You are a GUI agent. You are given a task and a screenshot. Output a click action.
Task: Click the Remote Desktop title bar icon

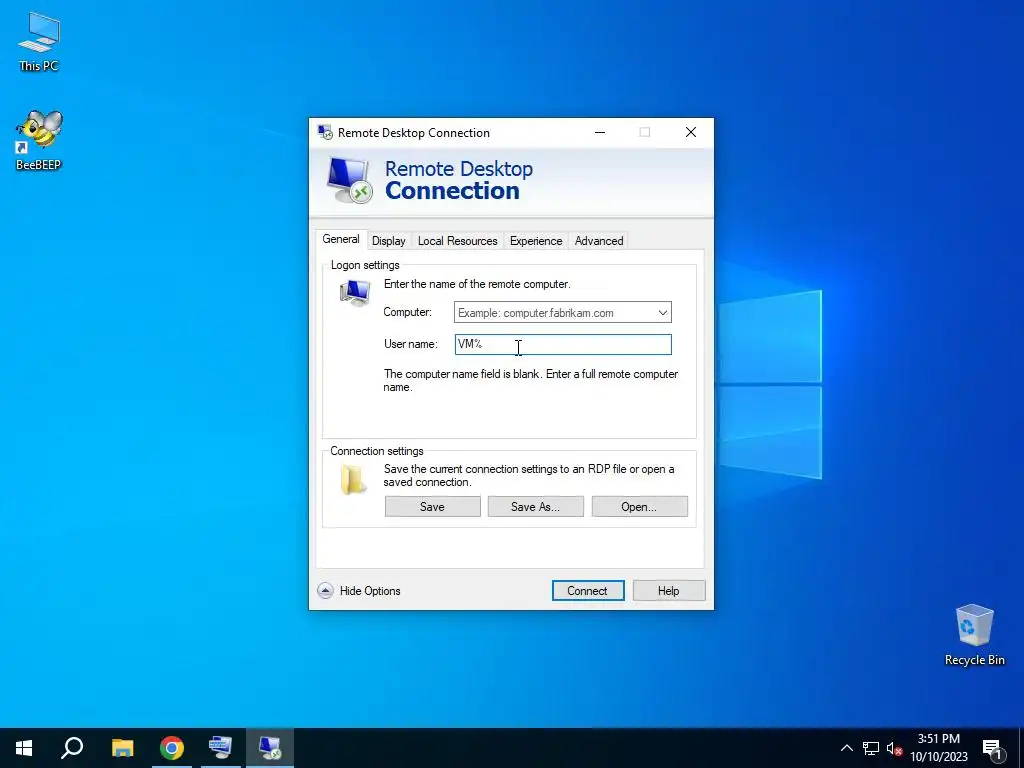pos(325,133)
